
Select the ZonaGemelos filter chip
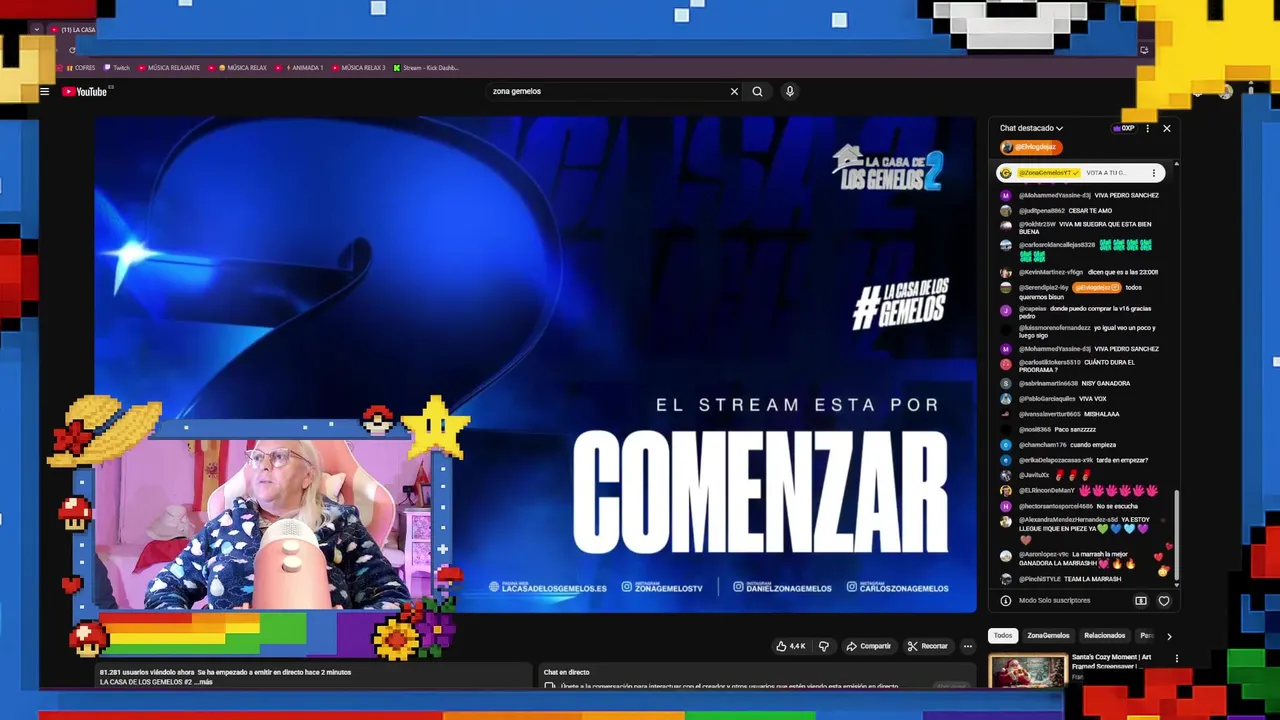click(x=1048, y=636)
